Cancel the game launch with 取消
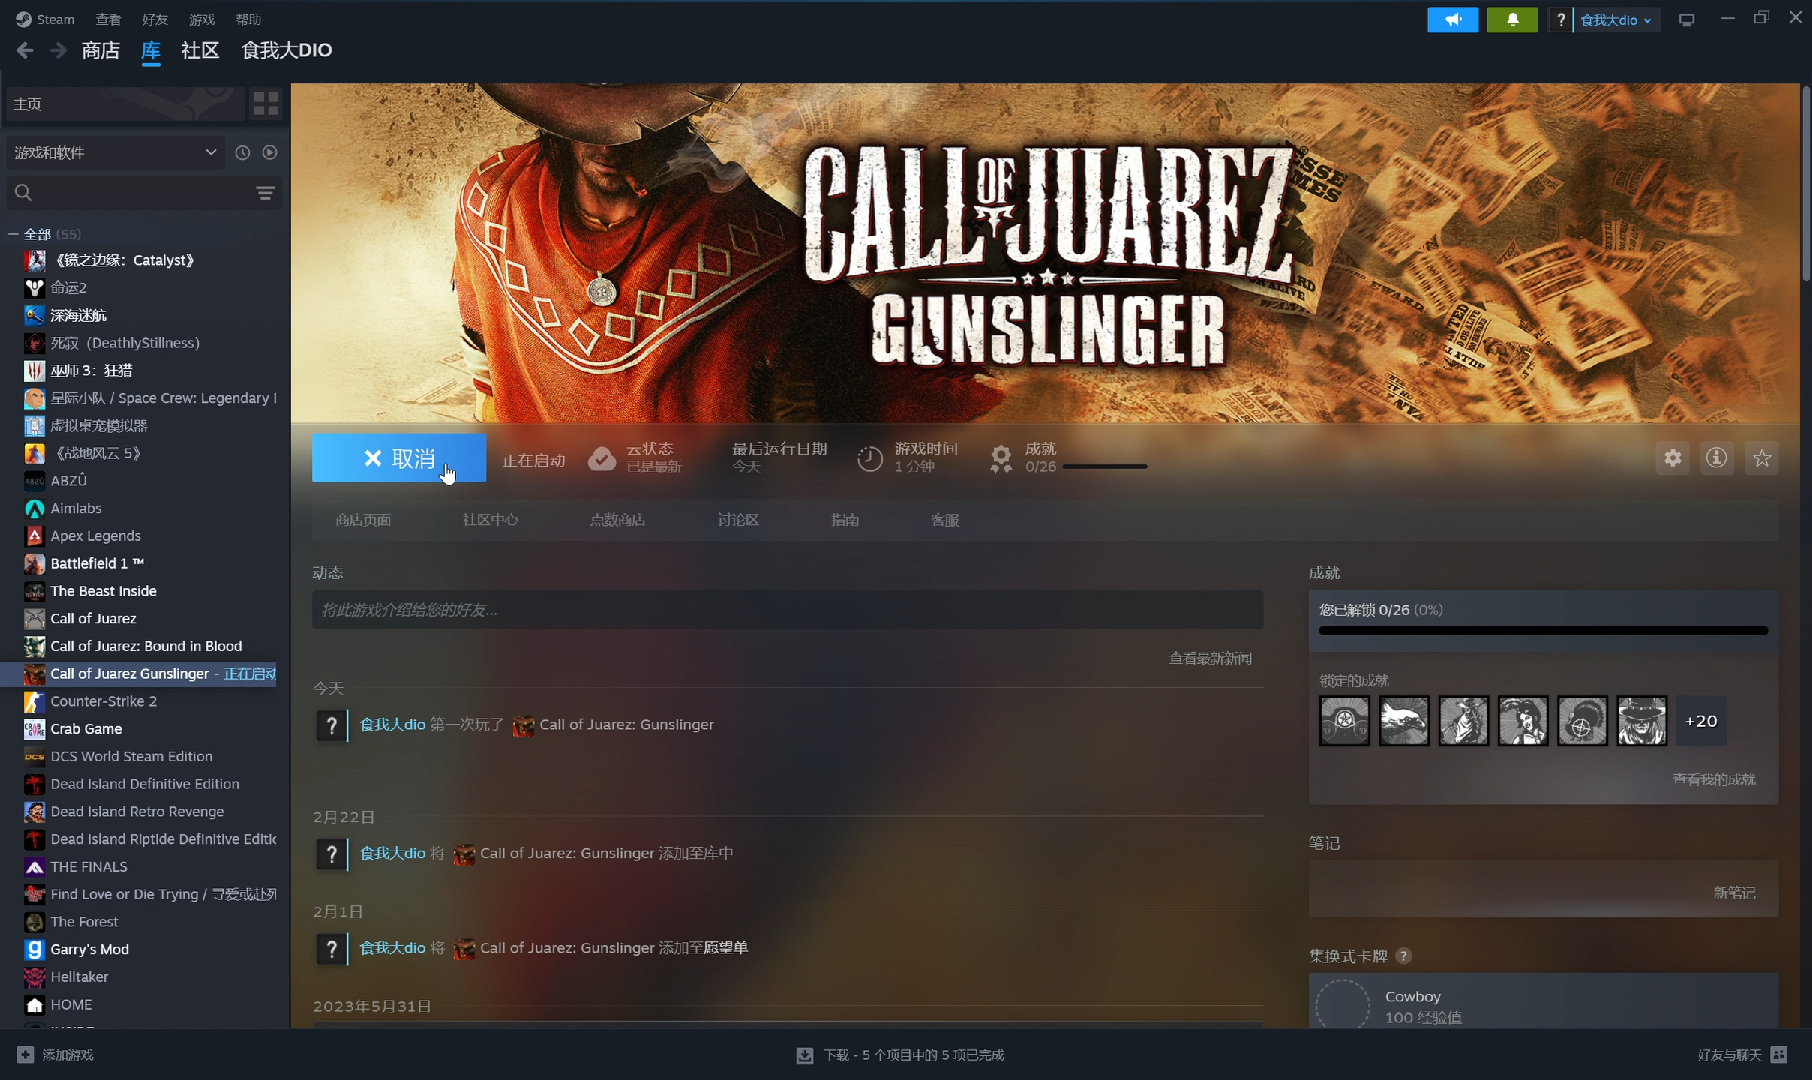The width and height of the screenshot is (1812, 1080). (399, 458)
